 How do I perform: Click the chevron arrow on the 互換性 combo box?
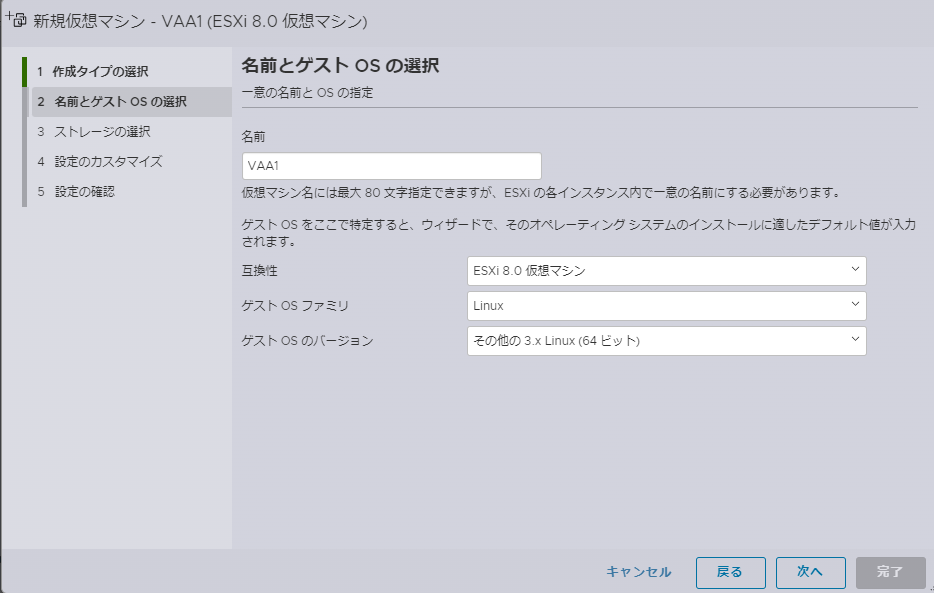(x=854, y=270)
